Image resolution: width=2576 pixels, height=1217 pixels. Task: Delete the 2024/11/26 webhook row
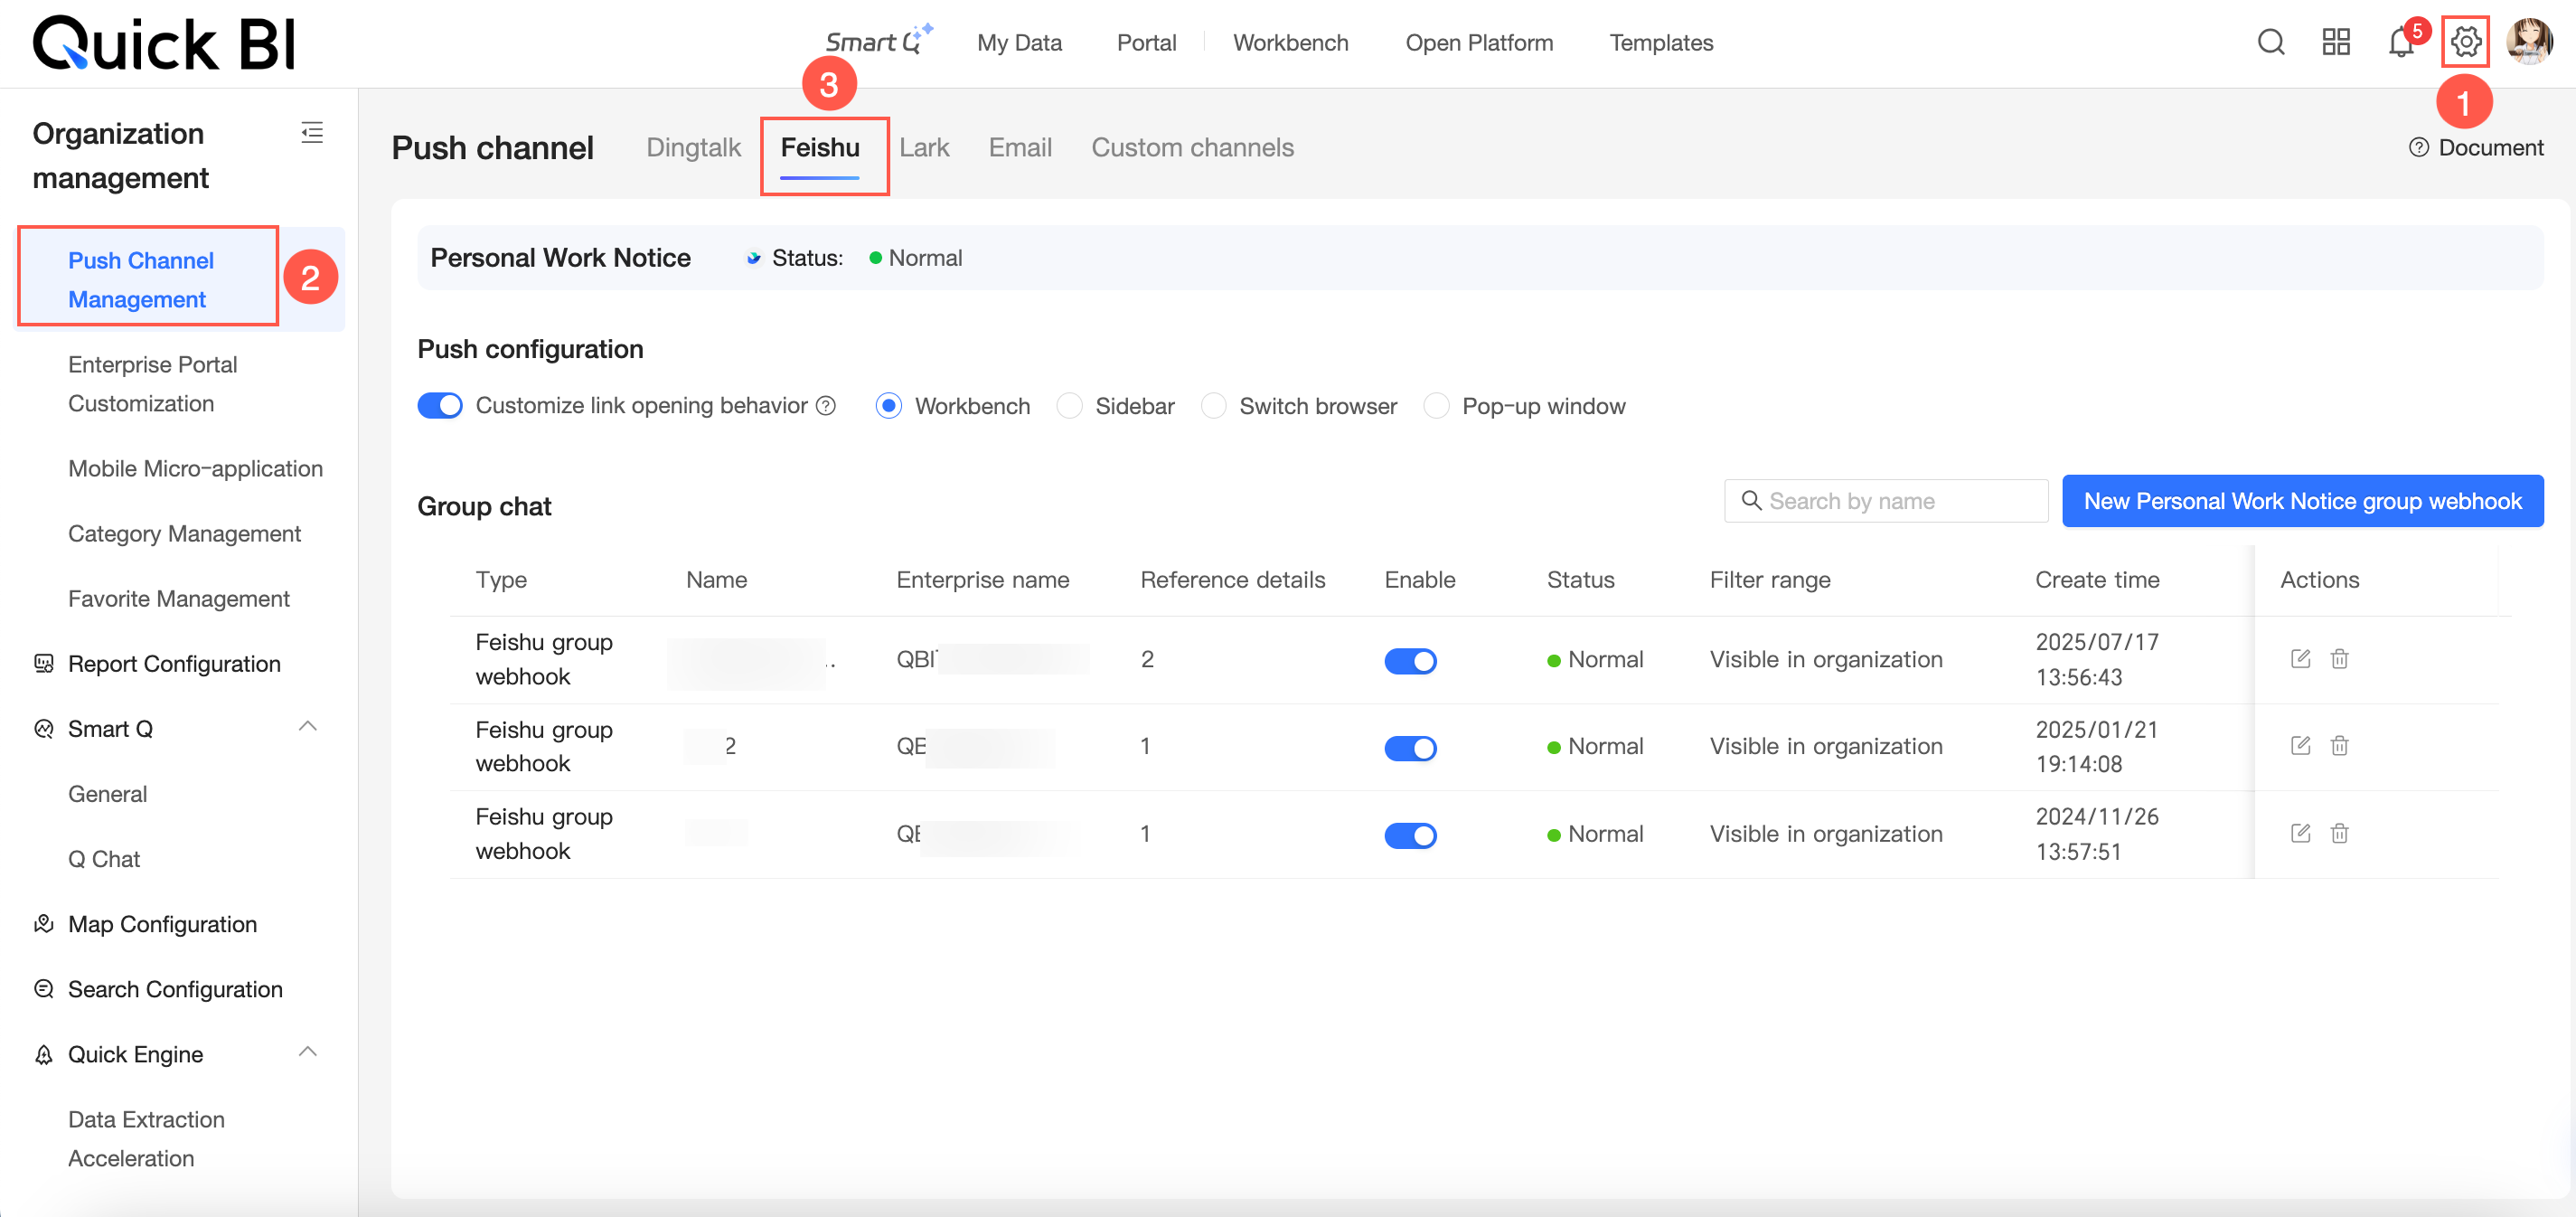tap(2339, 833)
